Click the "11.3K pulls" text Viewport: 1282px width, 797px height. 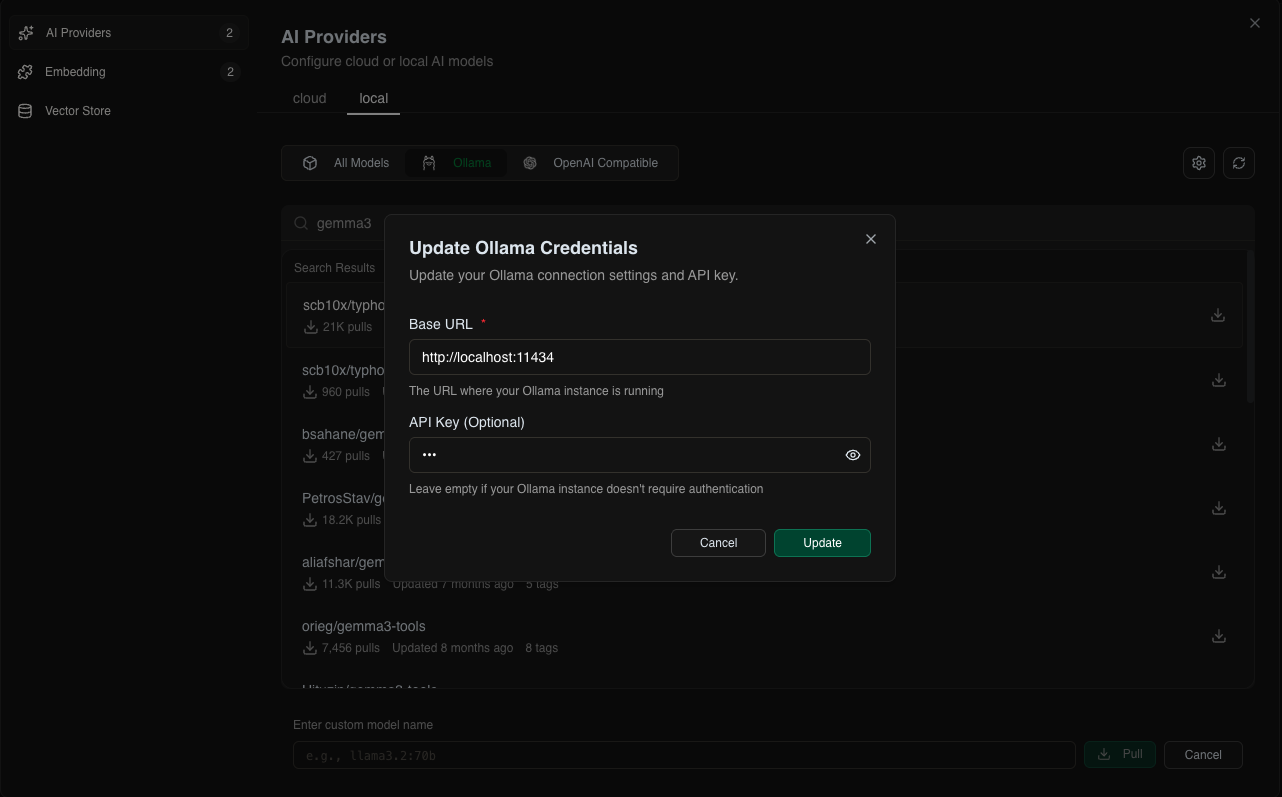click(351, 584)
